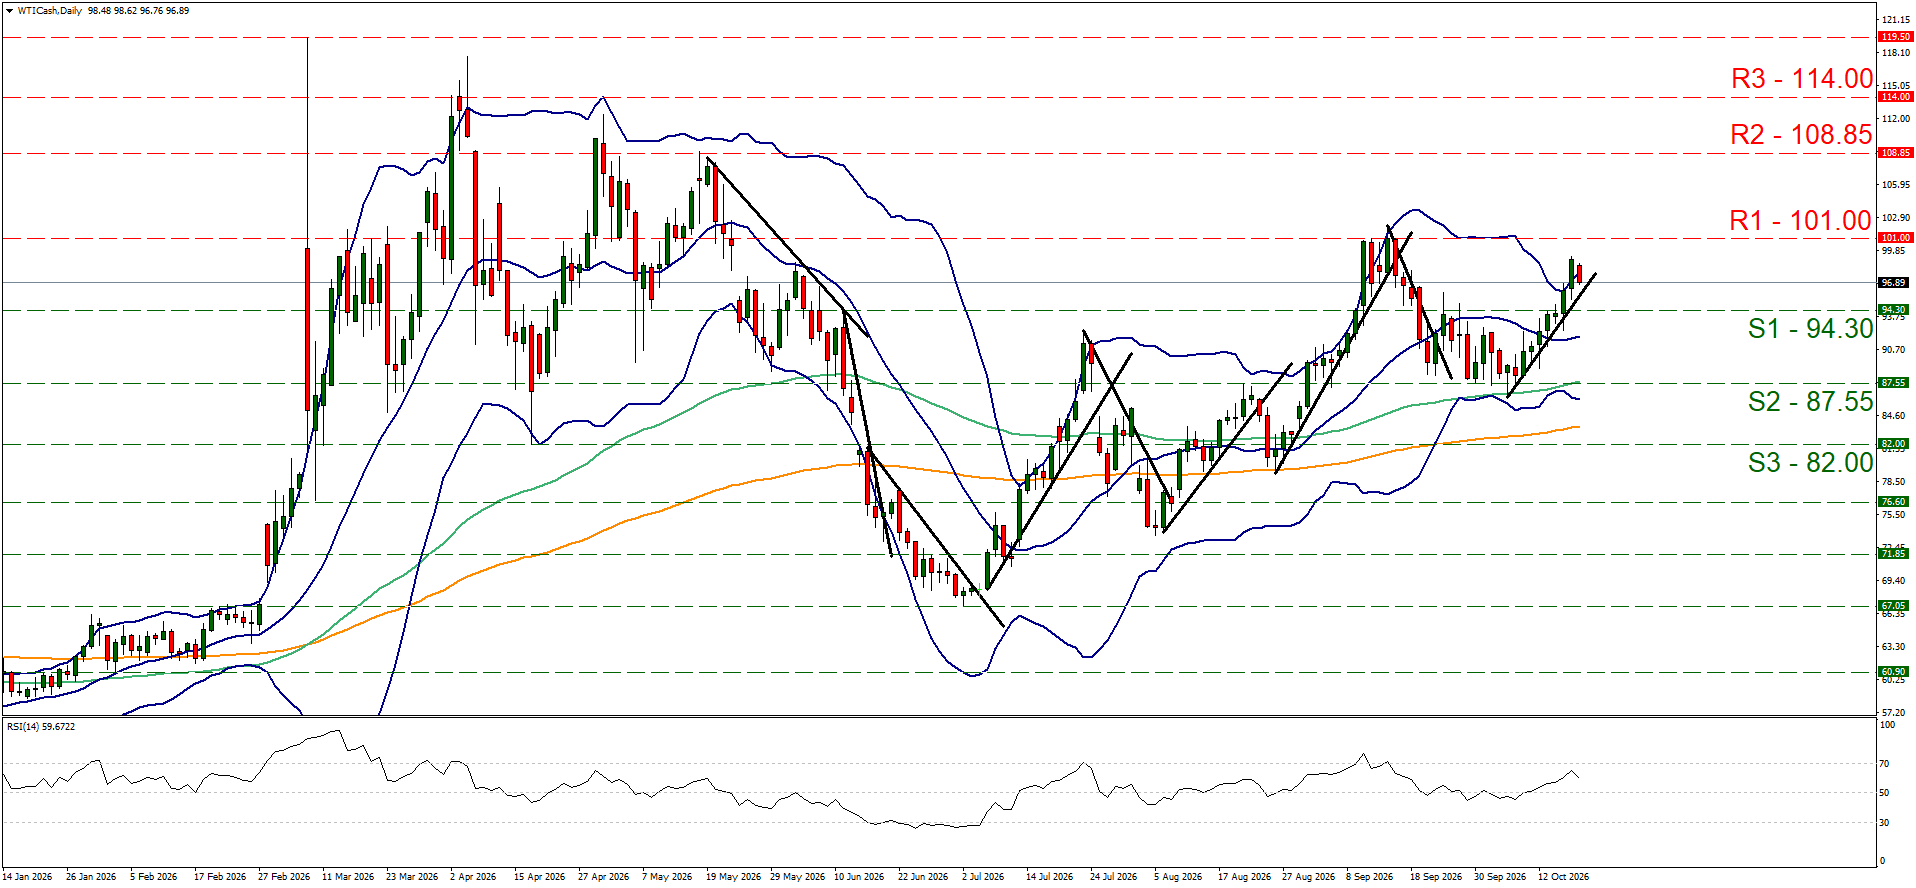Screen dimensions: 1916x888
Task: Click the 2 Jul 2026 date label
Action: [x=983, y=877]
